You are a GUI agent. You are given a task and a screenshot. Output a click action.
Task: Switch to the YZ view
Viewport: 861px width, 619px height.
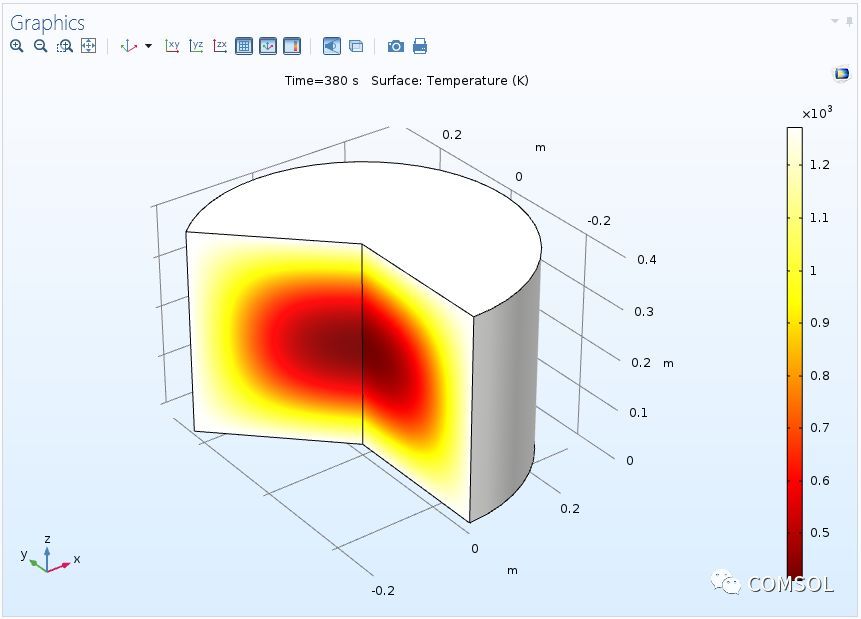pos(196,46)
